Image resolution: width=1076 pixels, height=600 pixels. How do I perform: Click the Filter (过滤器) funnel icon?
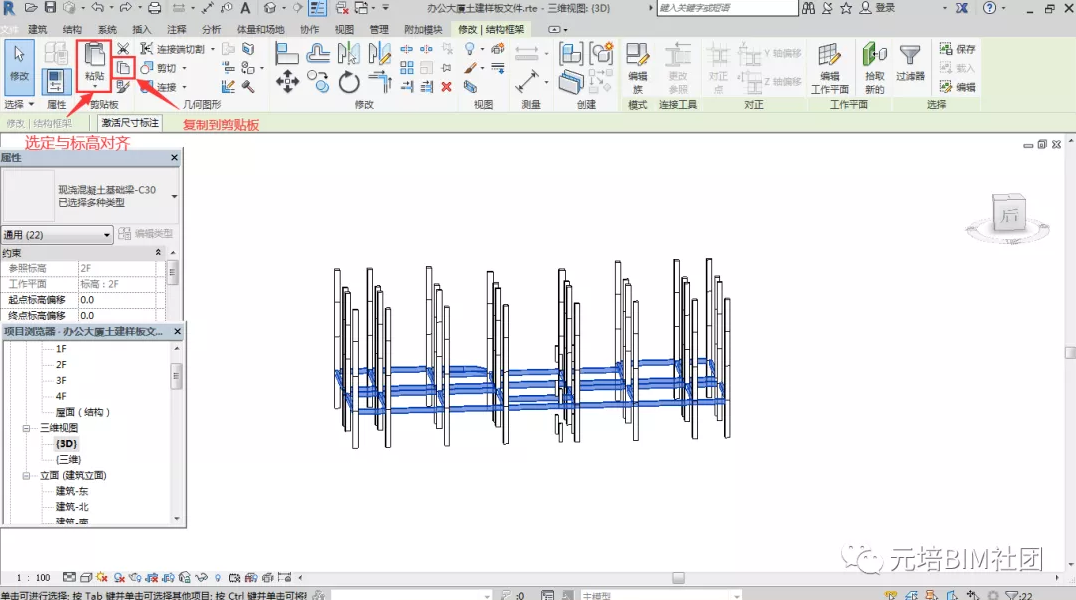[909, 60]
